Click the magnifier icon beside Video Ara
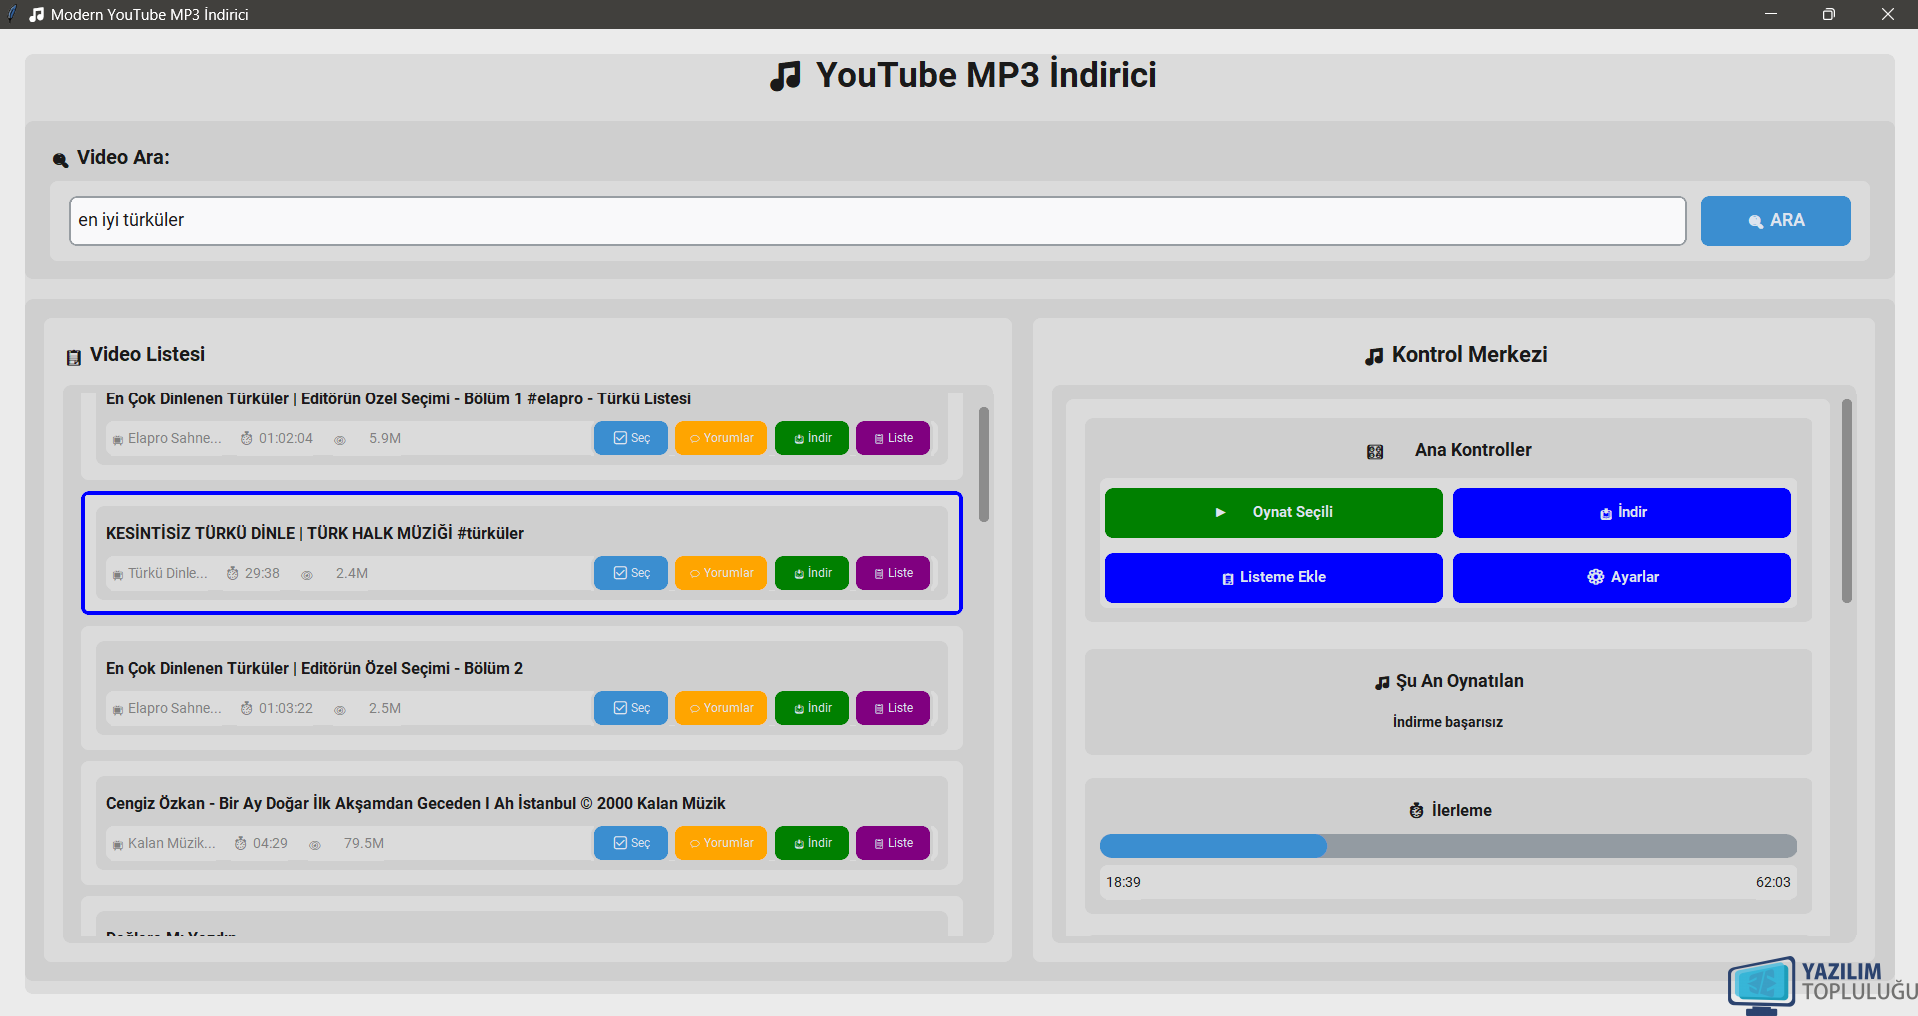The image size is (1918, 1016). click(x=60, y=160)
